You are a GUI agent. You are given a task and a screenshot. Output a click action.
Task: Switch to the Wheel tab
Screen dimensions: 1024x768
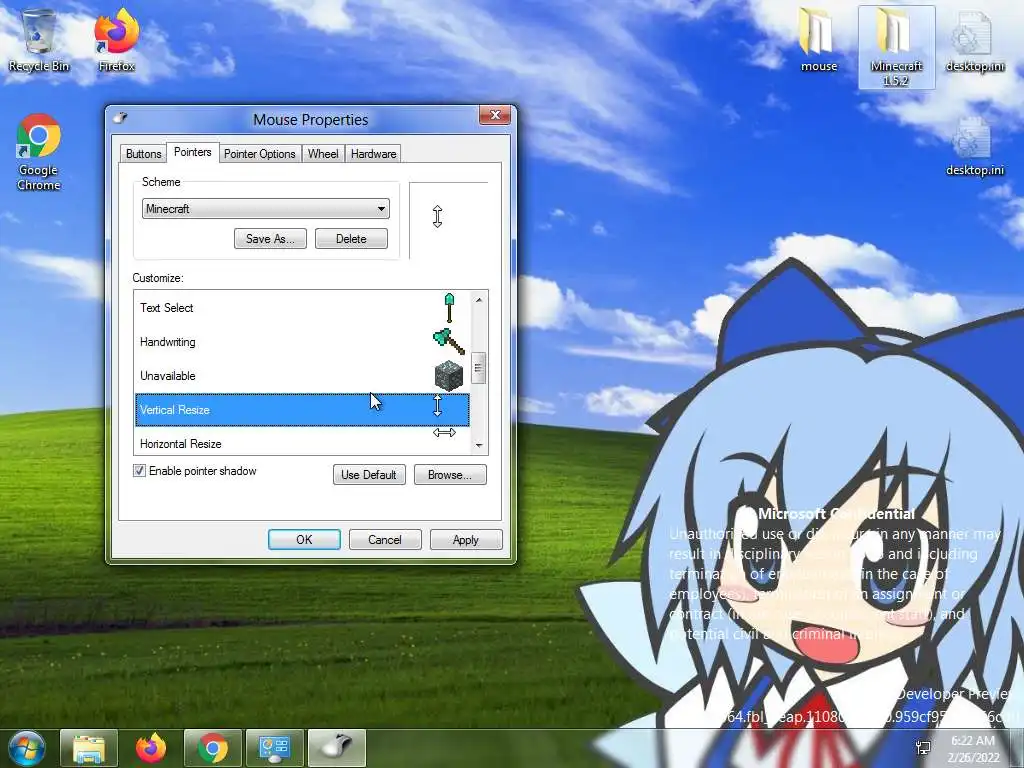tap(323, 154)
